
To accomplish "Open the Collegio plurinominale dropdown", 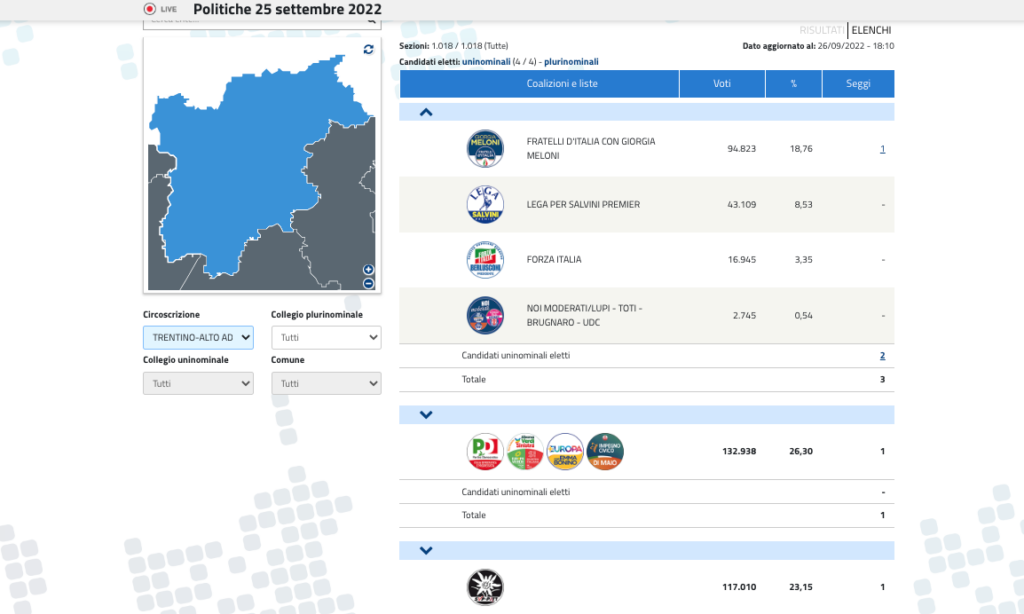I will coord(326,338).
